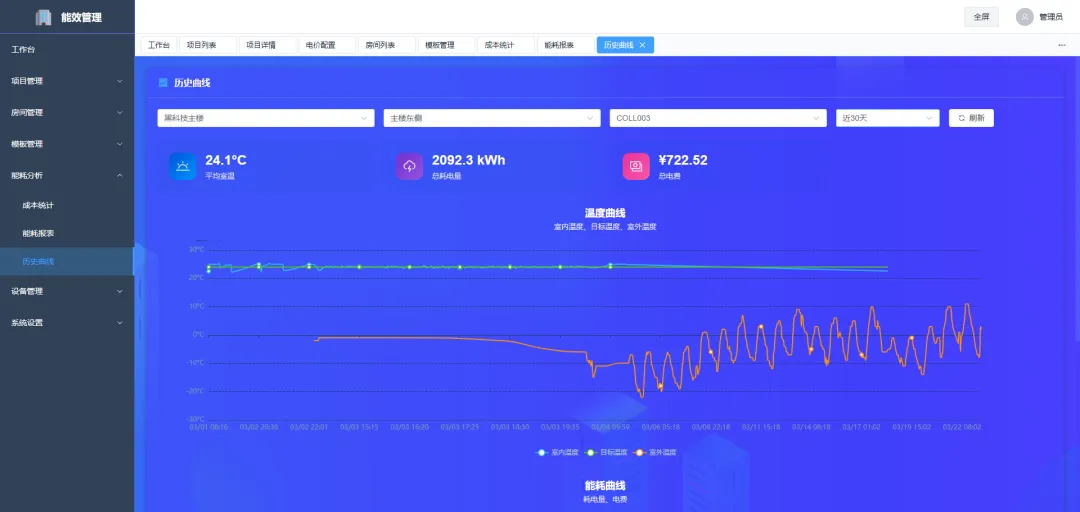
Task: Close the 历史曲线 tab with its X
Action: click(x=642, y=45)
